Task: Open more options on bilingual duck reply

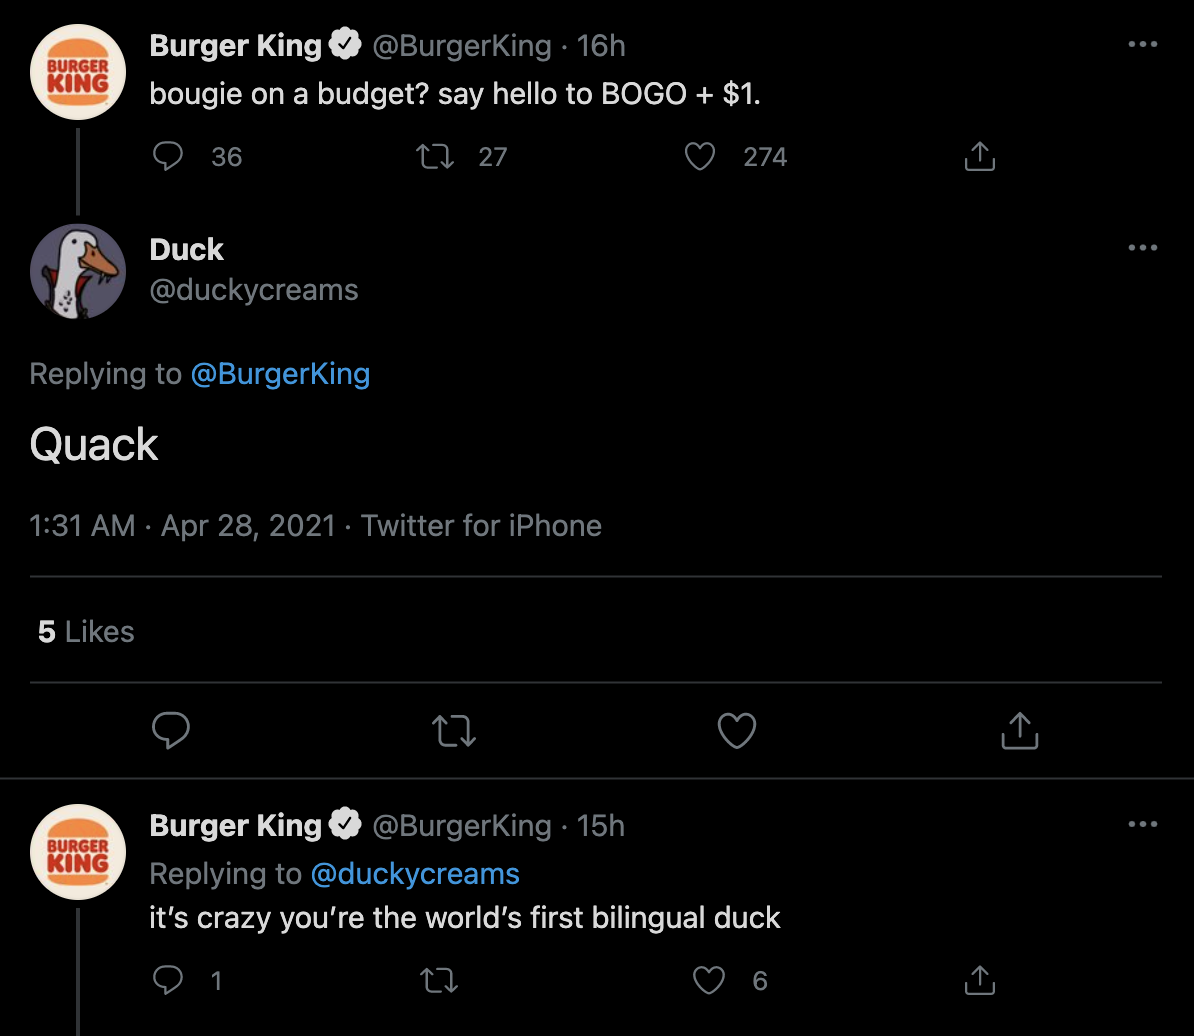Action: pyautogui.click(x=1142, y=825)
